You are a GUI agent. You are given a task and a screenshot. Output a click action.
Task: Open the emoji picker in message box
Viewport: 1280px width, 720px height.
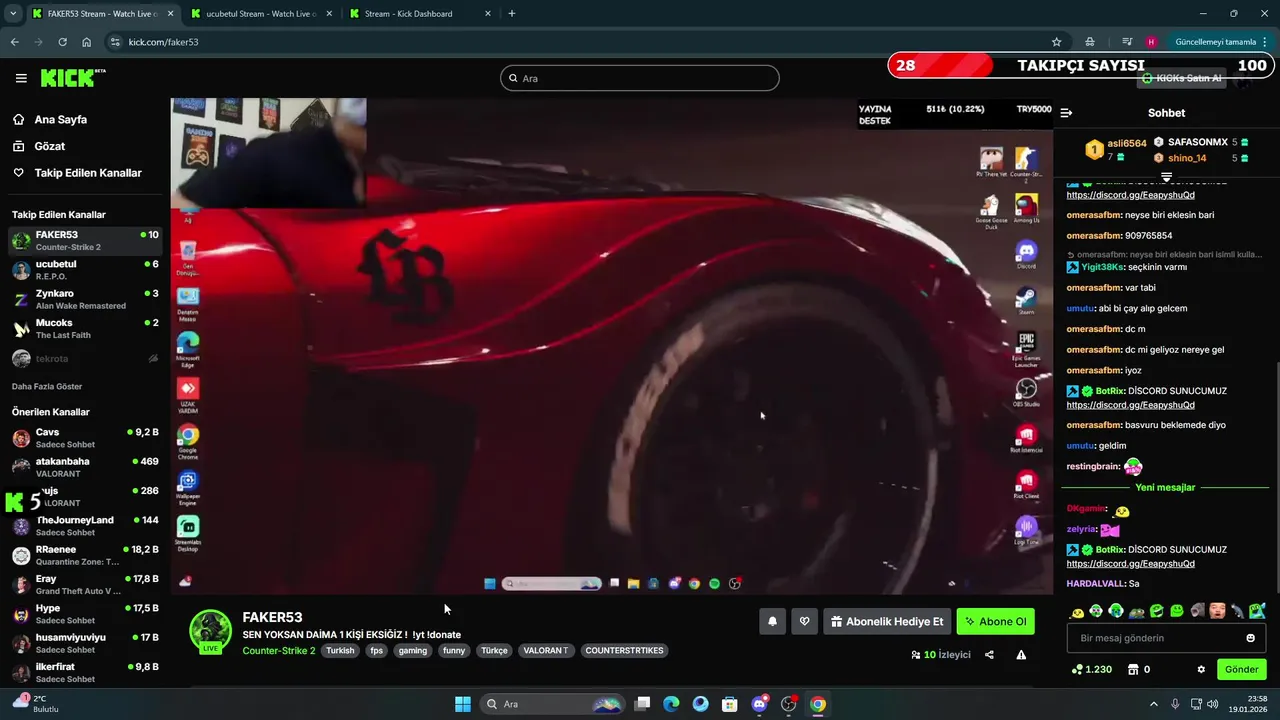pyautogui.click(x=1250, y=638)
